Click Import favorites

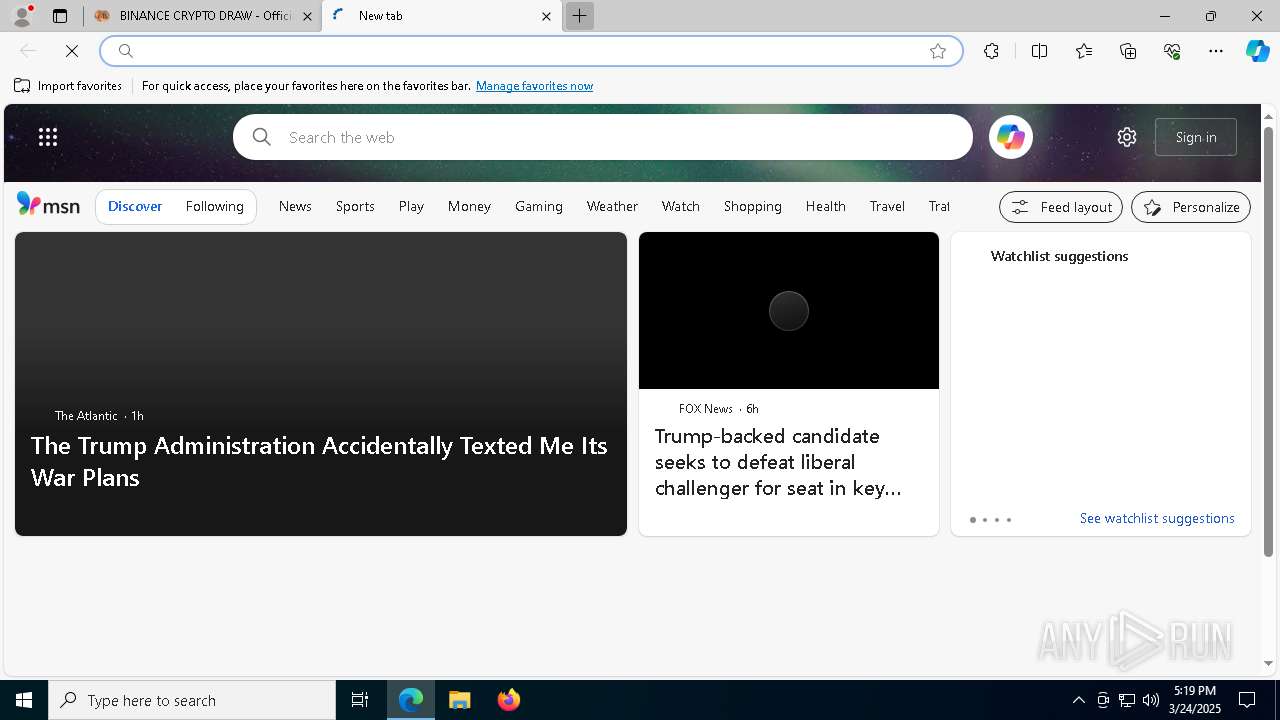68,86
